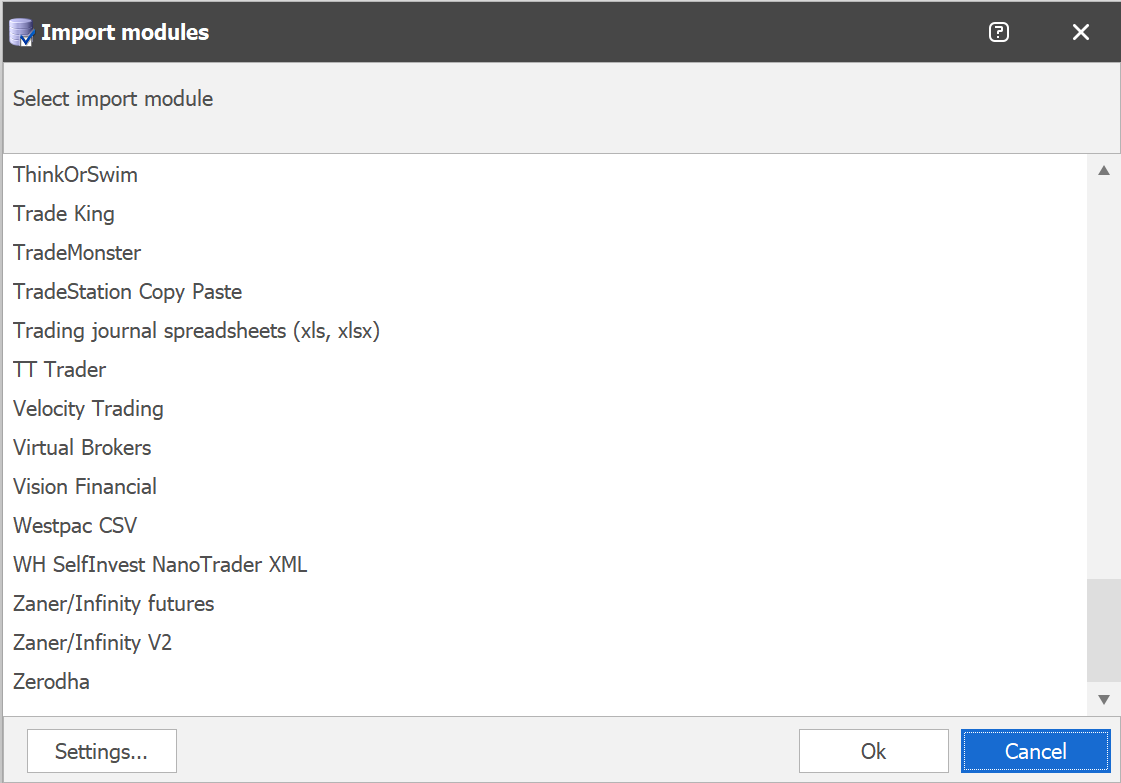
Task: Open the Settings... button
Action: click(x=102, y=751)
